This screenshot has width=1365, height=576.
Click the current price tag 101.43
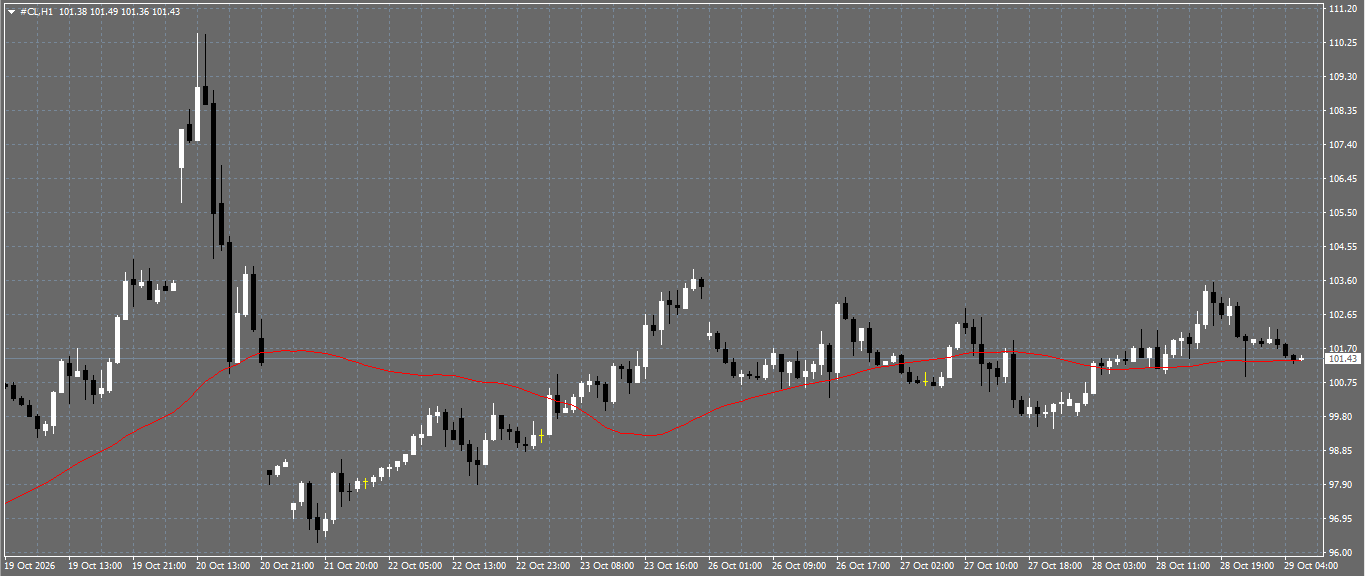(1342, 358)
